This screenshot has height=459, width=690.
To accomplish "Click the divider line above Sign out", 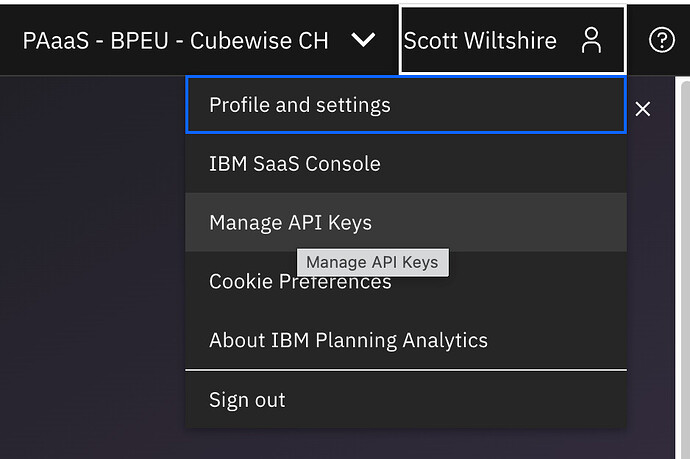I will [405, 370].
